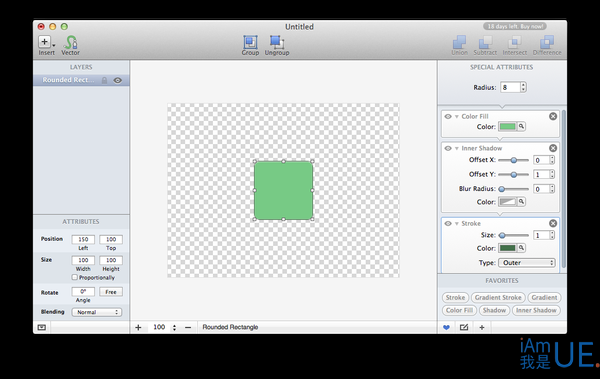This screenshot has height=379, width=600.
Task: Add Gradient from Favorites
Action: pos(544,297)
